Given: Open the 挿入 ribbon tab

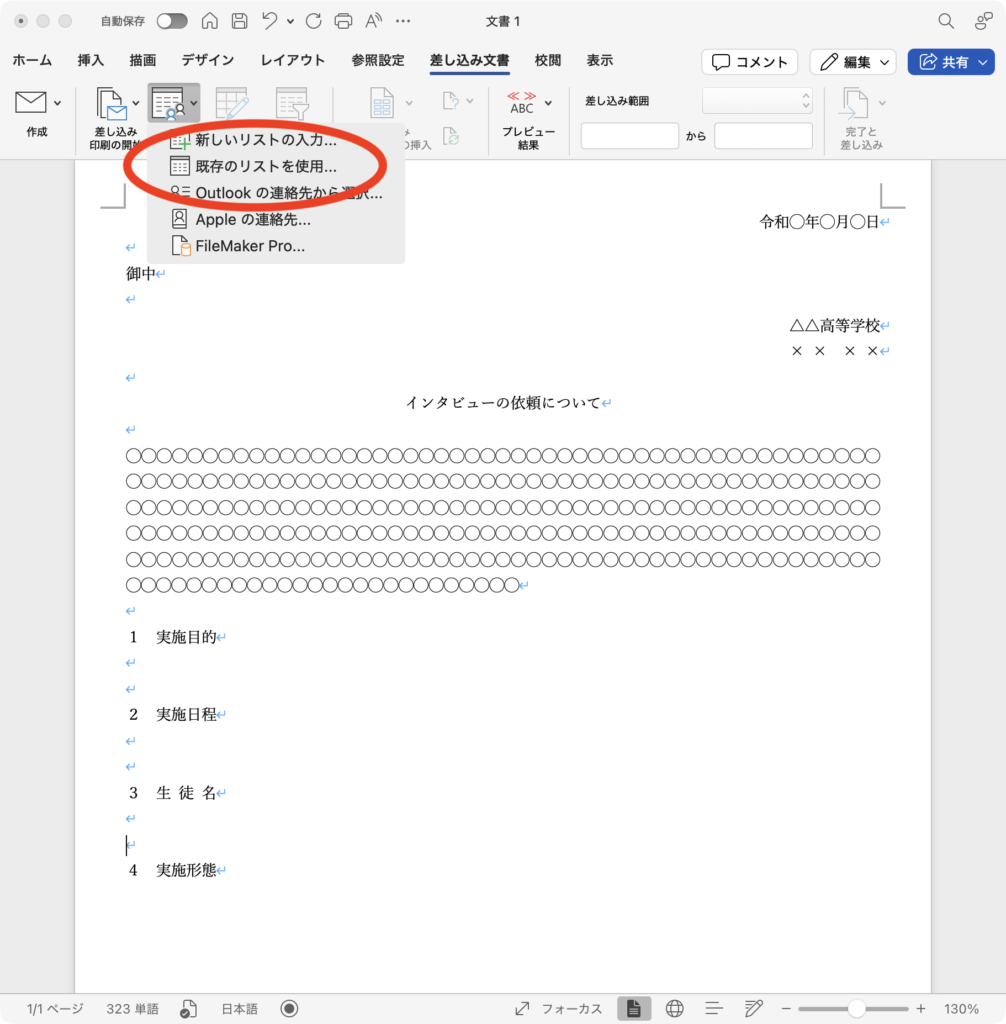Looking at the screenshot, I should (x=91, y=61).
